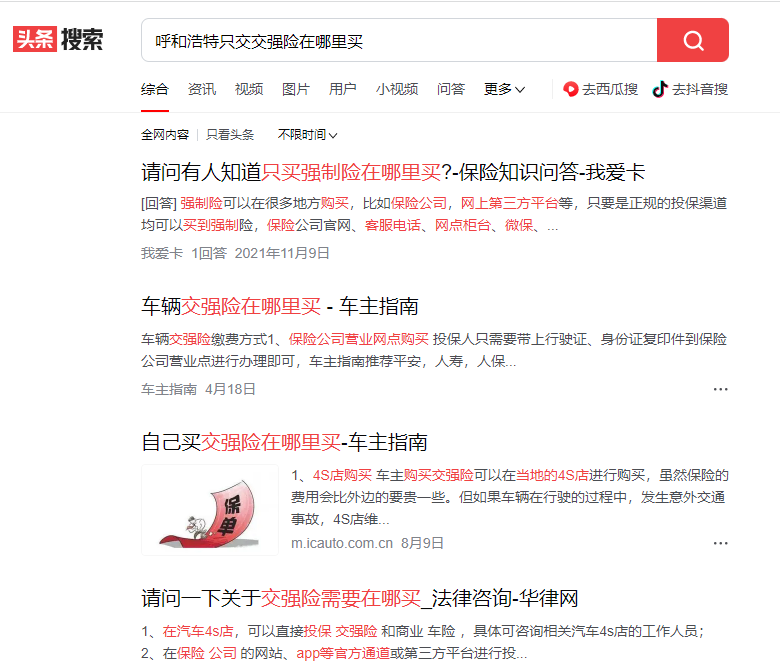Click the 西瓜 video icon
780x666 pixels.
pyautogui.click(x=570, y=89)
